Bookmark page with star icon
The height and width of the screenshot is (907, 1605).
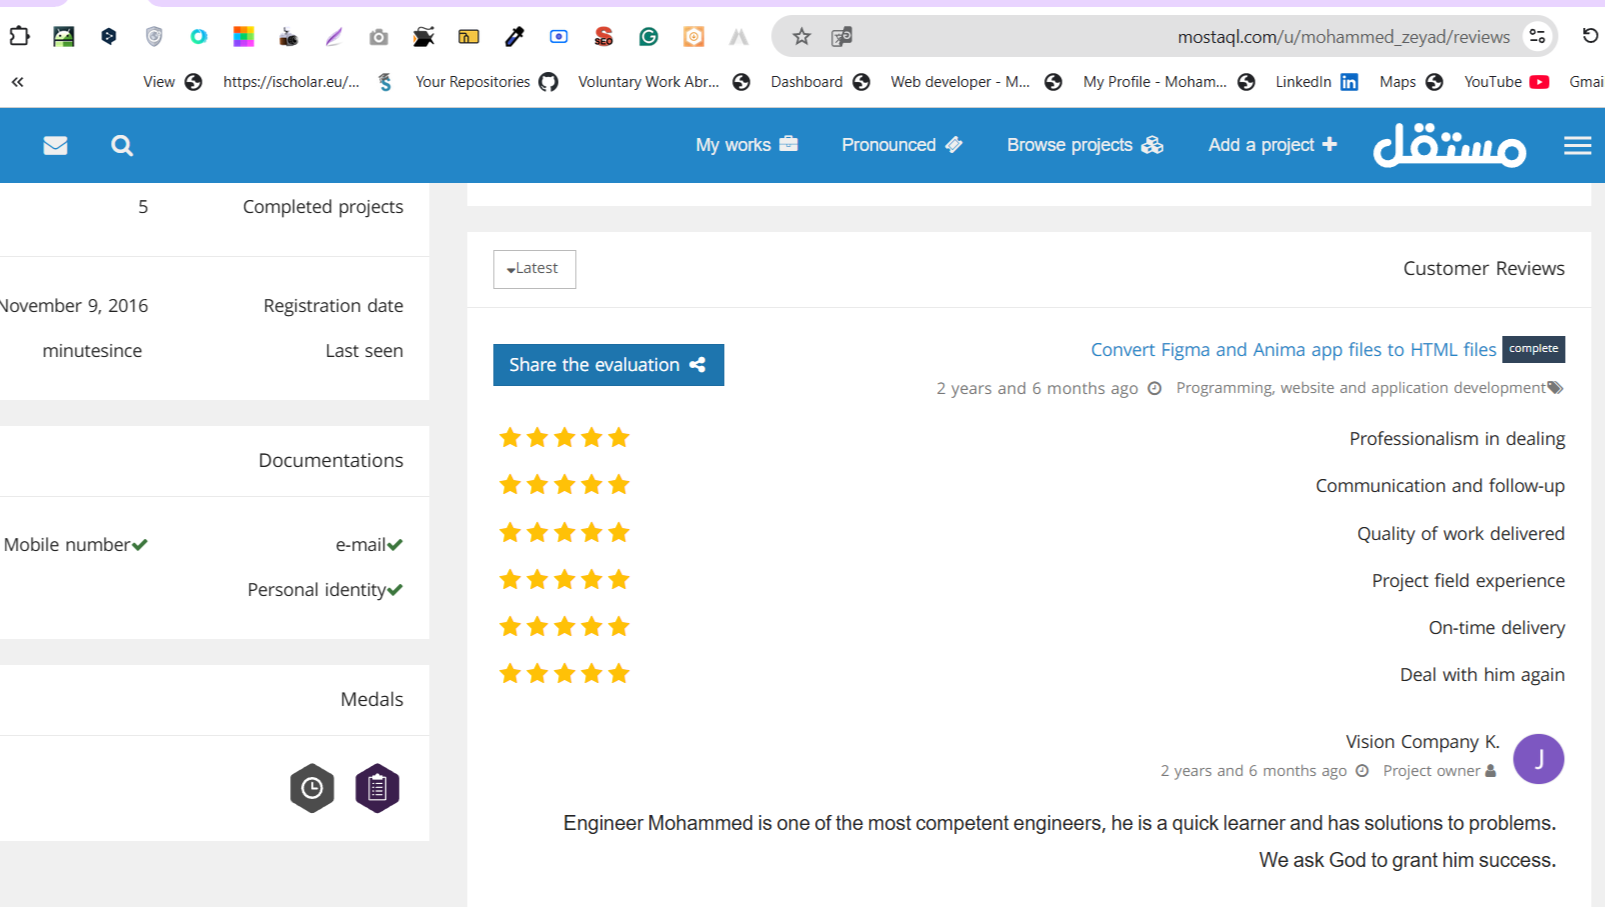click(801, 37)
